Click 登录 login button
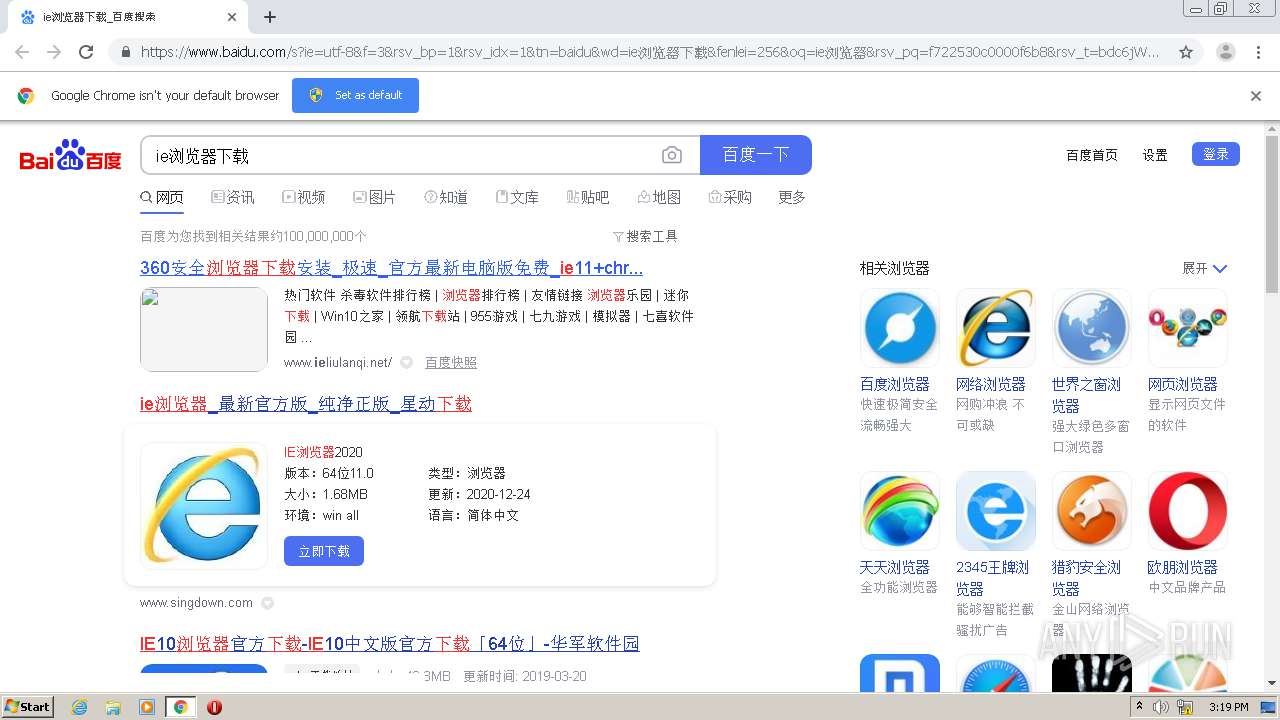Screen dimensions: 1280x720 [x=1216, y=154]
